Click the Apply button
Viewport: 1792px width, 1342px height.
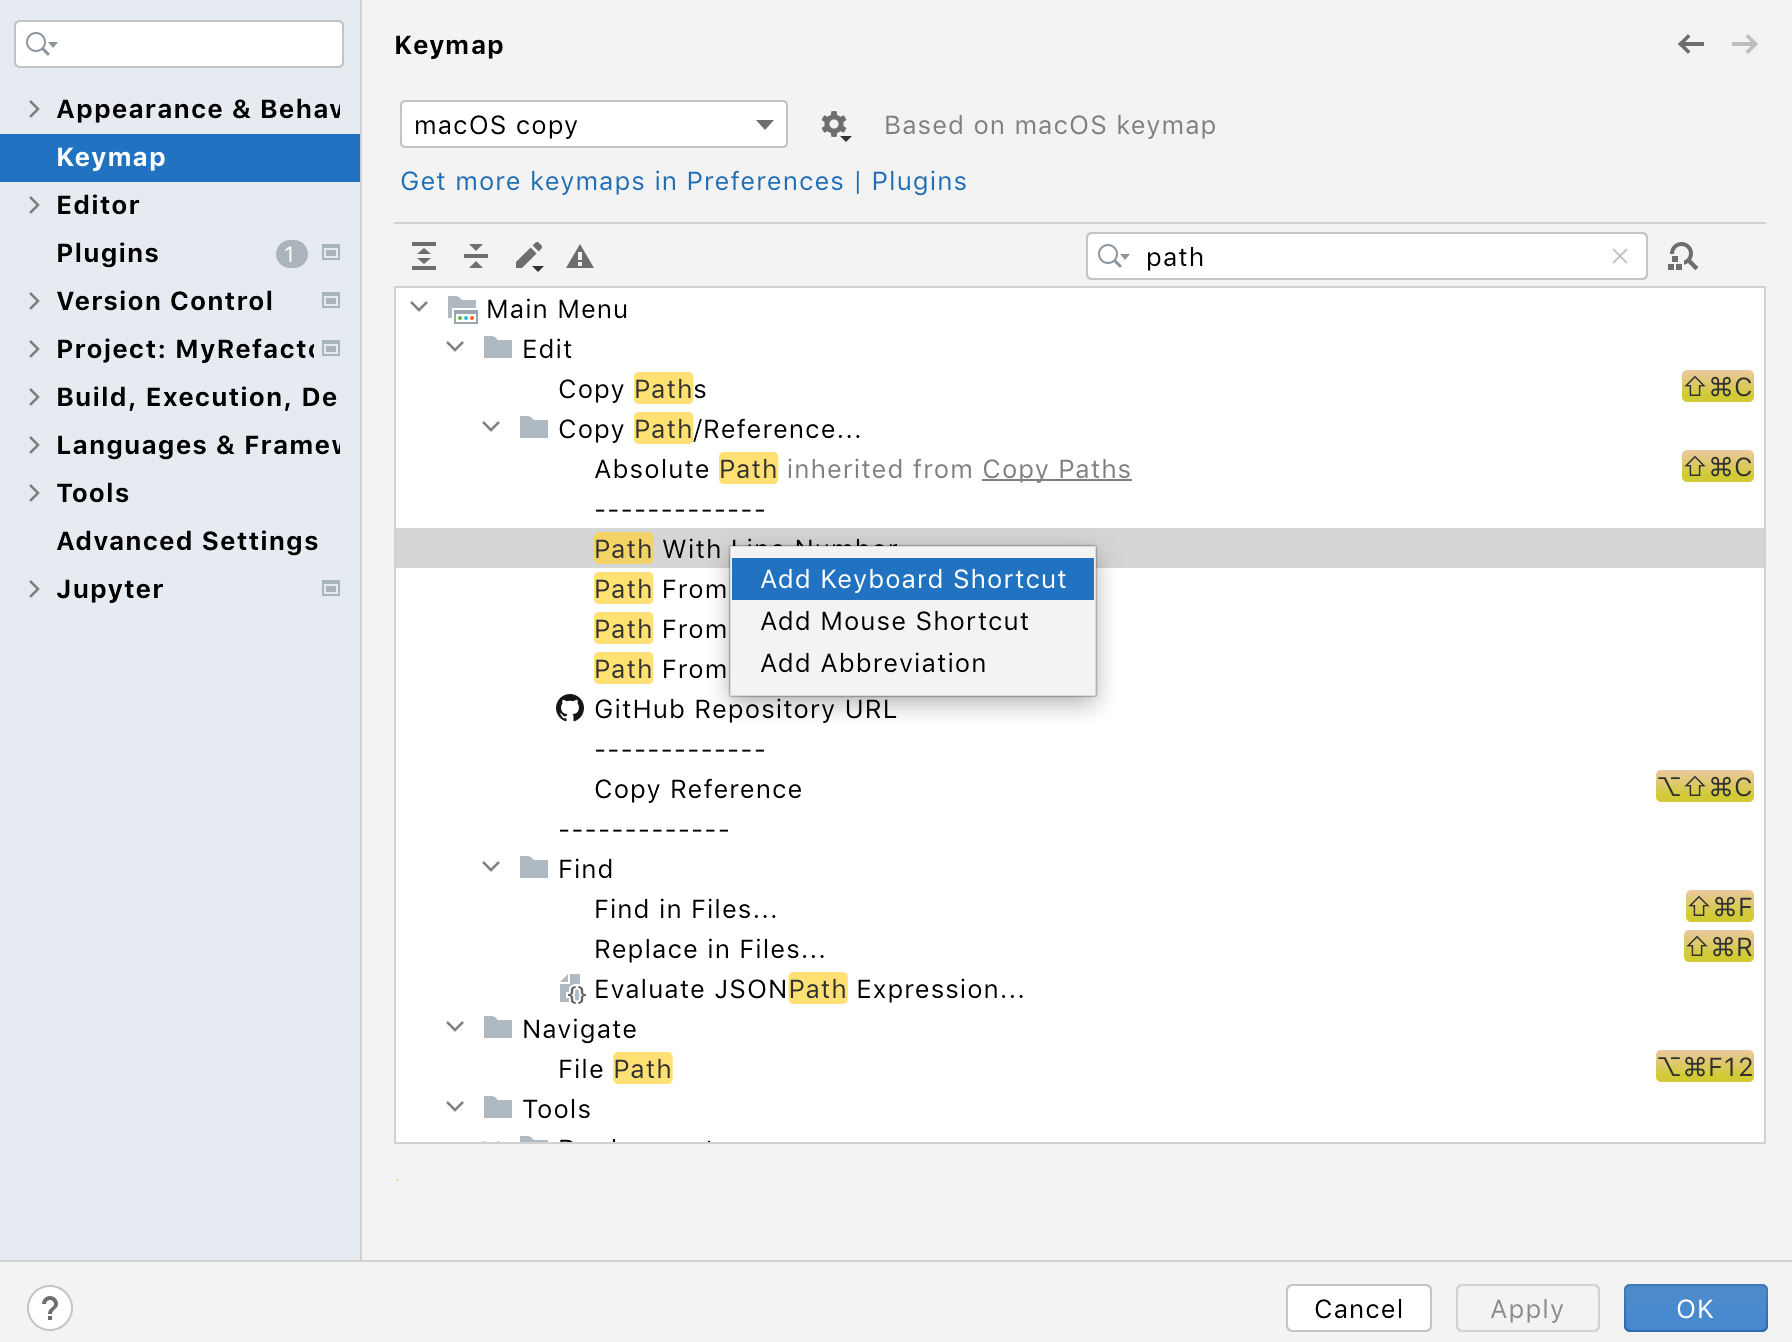tap(1527, 1307)
